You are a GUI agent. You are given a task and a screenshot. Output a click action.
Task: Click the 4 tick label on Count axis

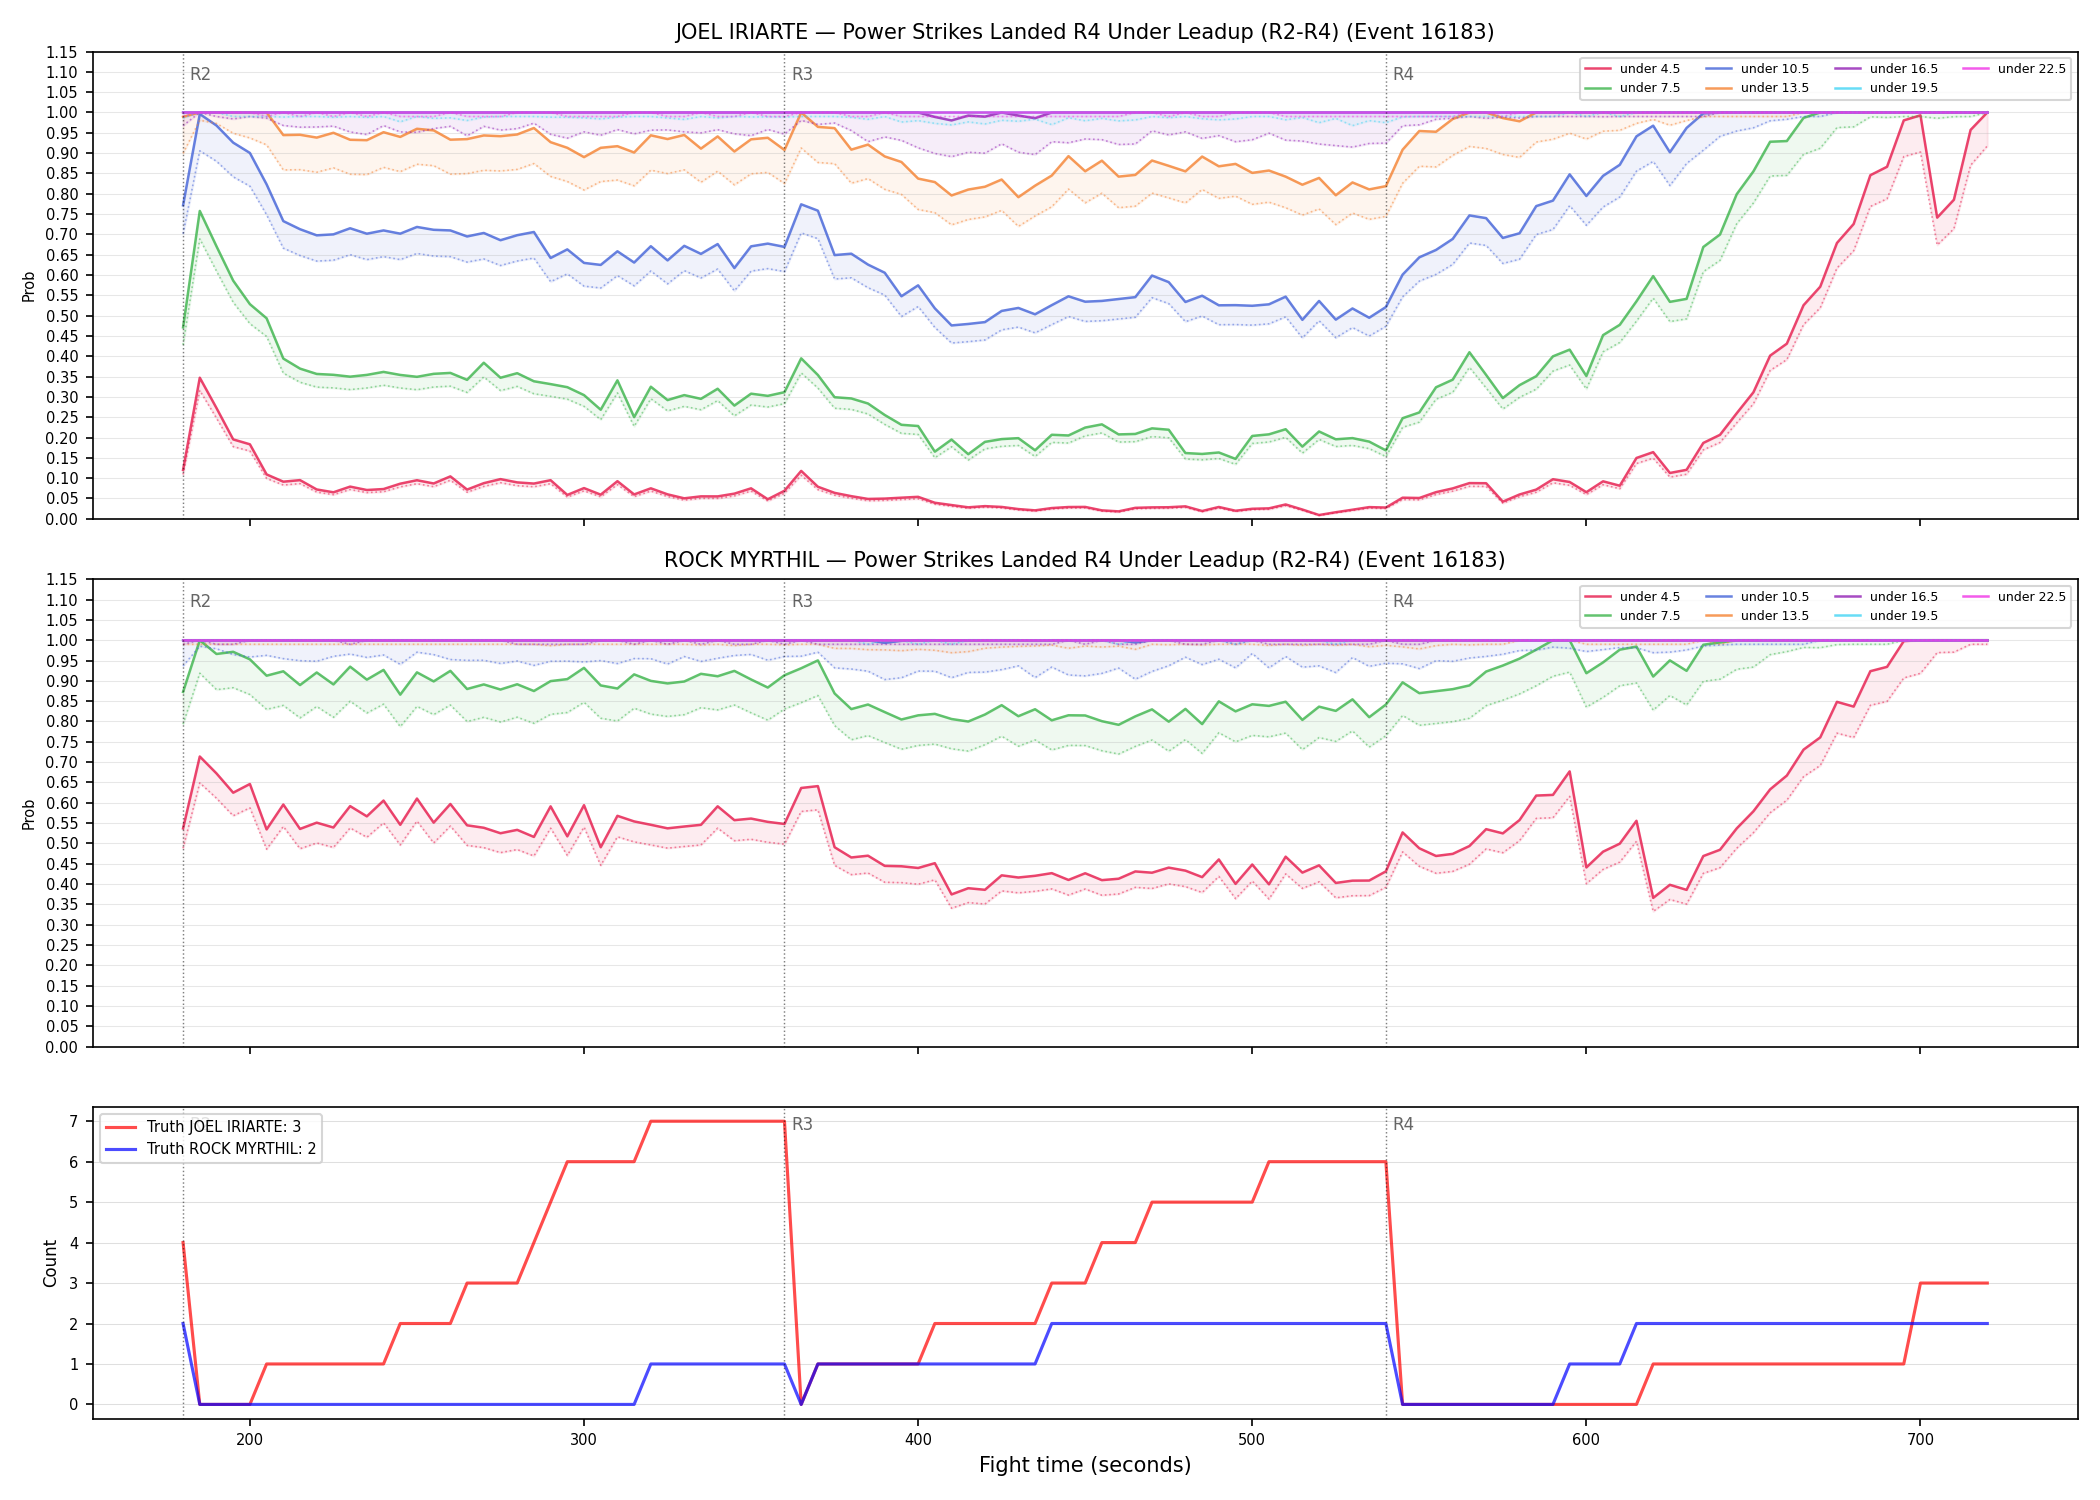click(x=73, y=1243)
